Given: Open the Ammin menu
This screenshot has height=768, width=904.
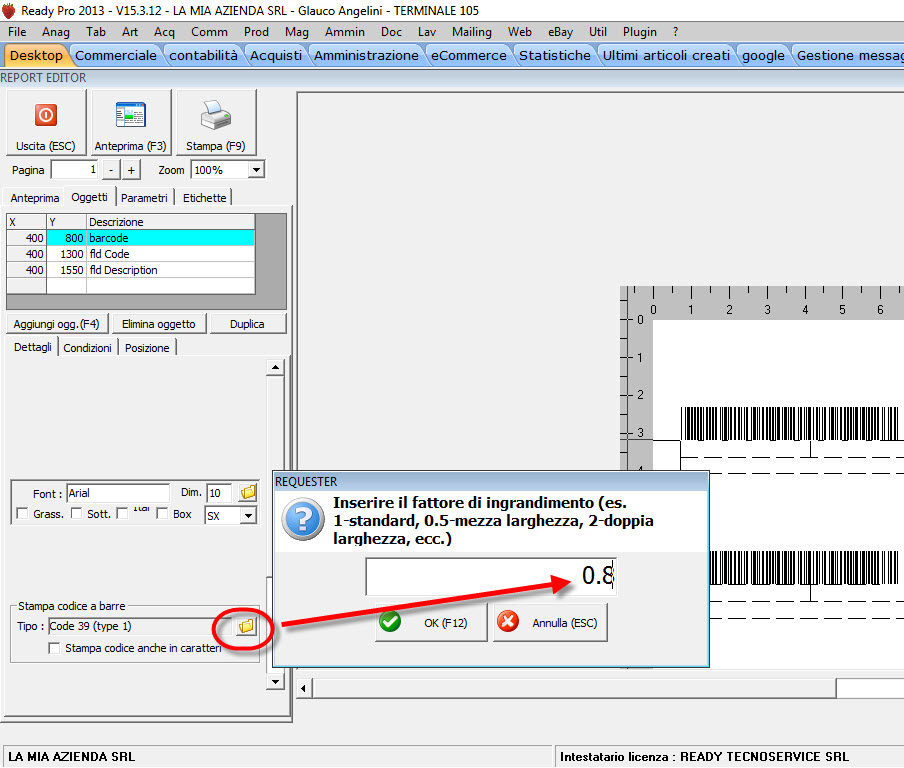Looking at the screenshot, I should [x=345, y=32].
